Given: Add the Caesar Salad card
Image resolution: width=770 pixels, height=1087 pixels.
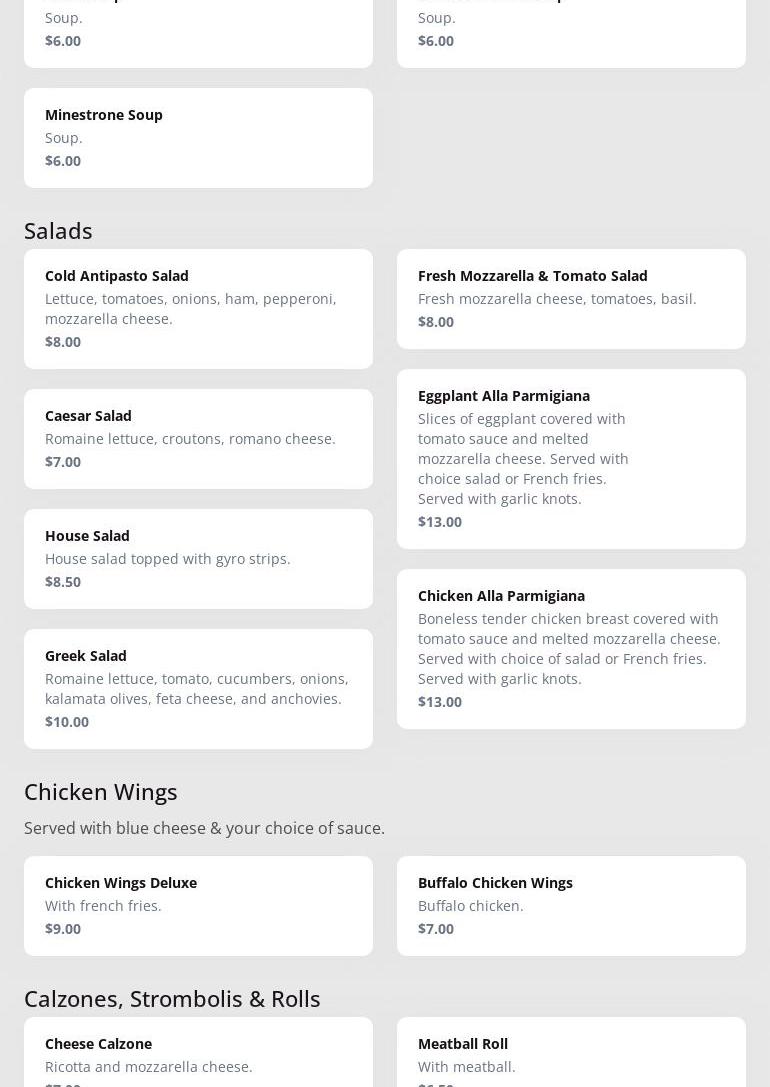Looking at the screenshot, I should click(198, 438).
